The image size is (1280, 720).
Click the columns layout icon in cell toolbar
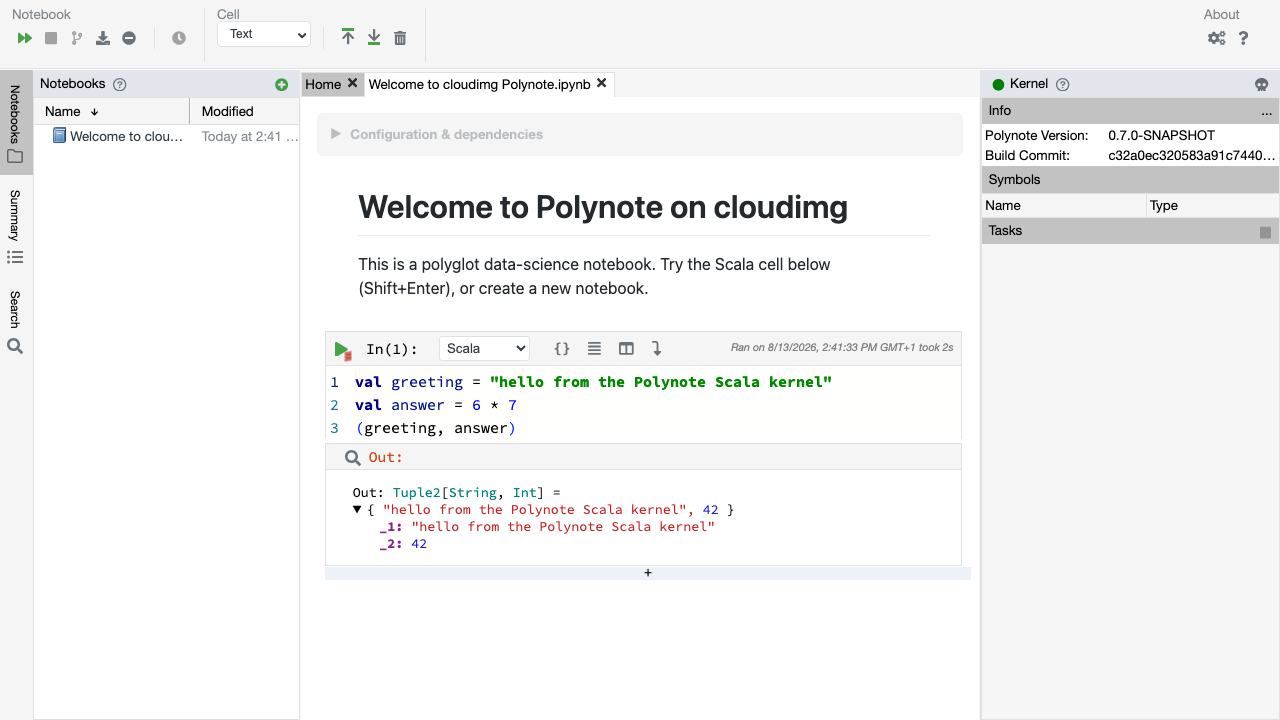click(626, 349)
